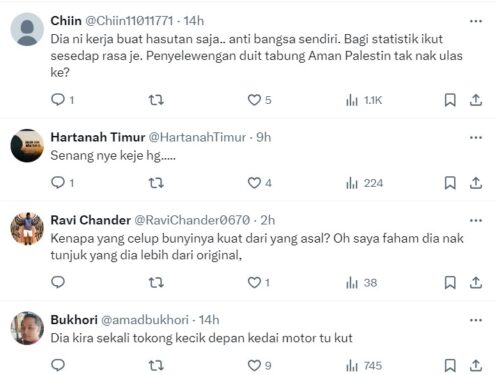The width and height of the screenshot is (496, 375).
Task: Retweet Hartanah Timur's post
Action: (156, 183)
